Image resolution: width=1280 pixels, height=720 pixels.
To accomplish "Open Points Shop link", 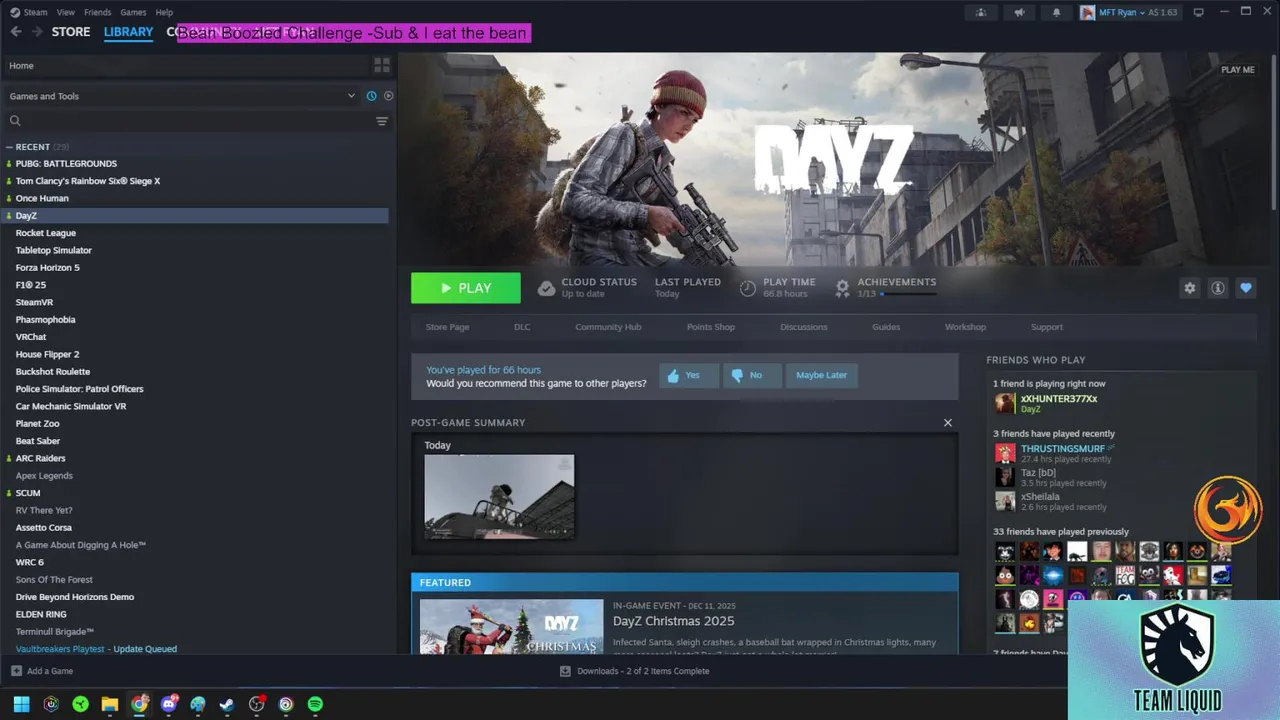I will pyautogui.click(x=711, y=327).
